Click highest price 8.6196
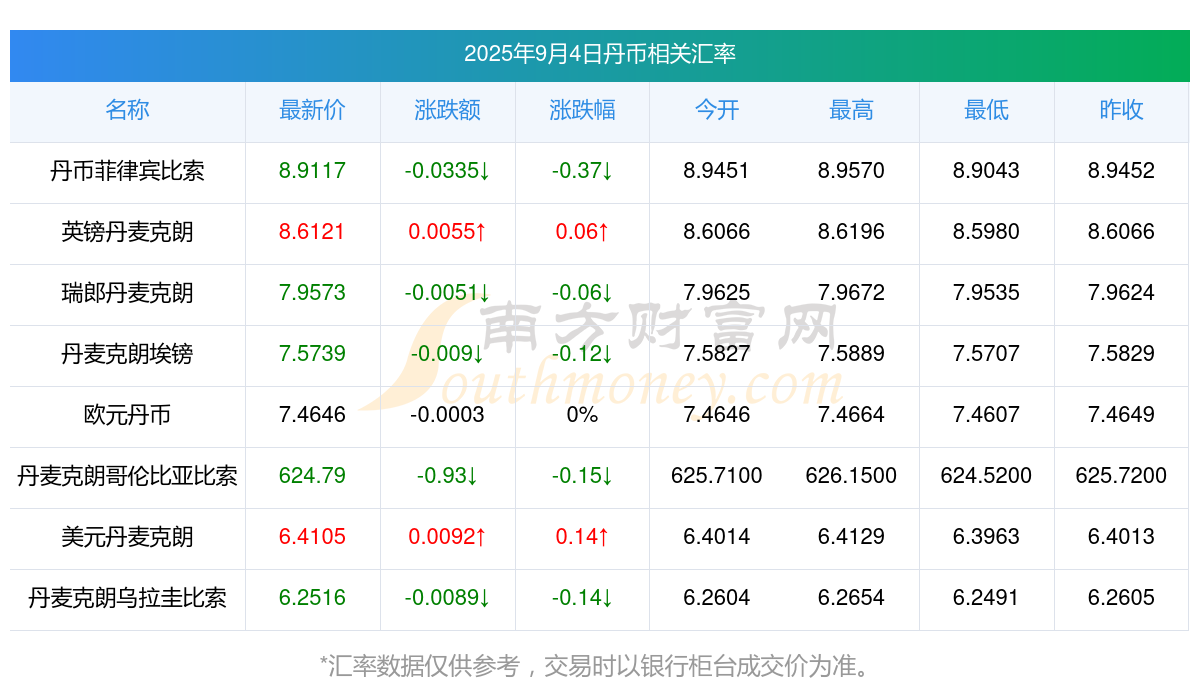Viewport: 1200px width, 698px height. pos(852,232)
